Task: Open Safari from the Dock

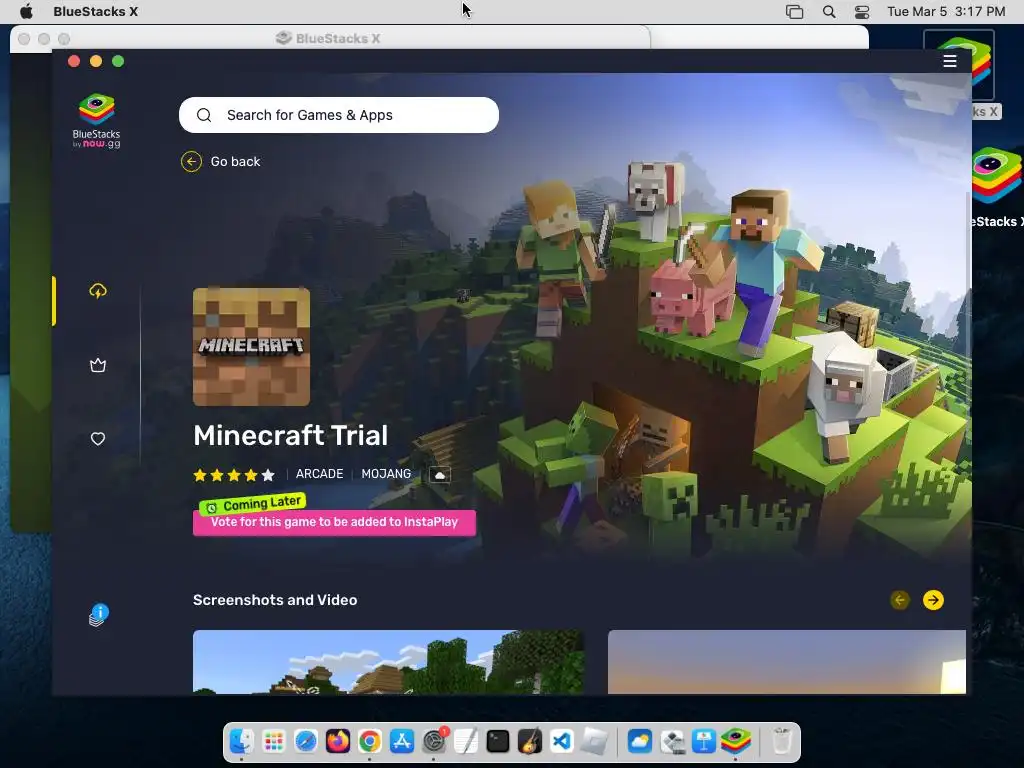Action: coord(306,742)
